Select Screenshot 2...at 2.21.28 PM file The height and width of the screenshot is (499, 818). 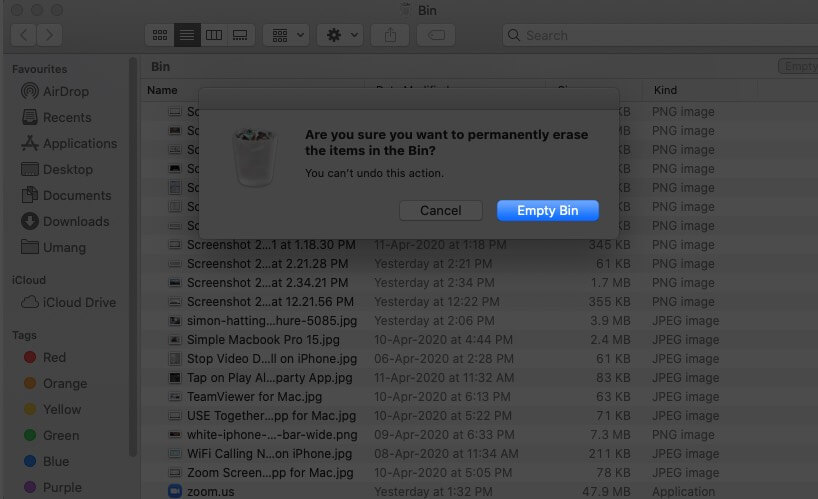(267, 264)
